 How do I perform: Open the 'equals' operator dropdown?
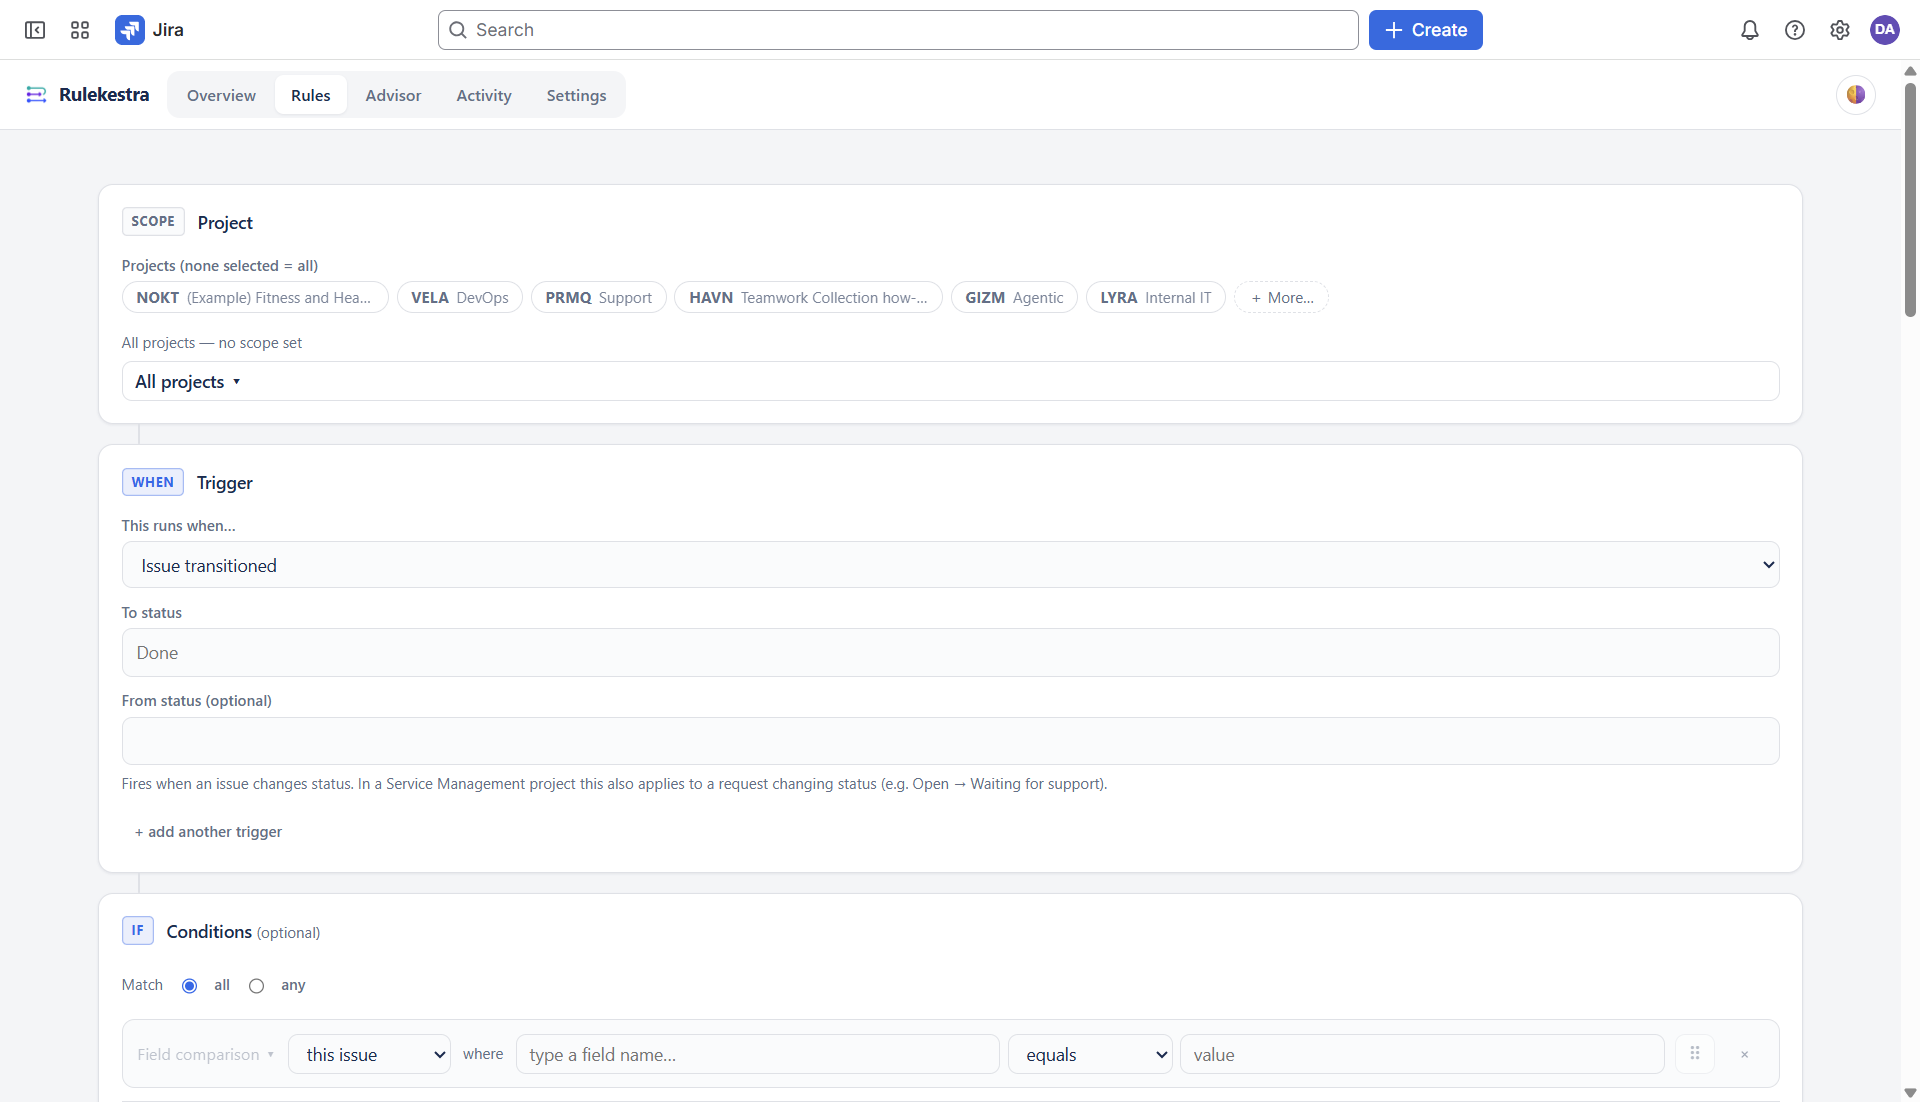[1090, 1054]
